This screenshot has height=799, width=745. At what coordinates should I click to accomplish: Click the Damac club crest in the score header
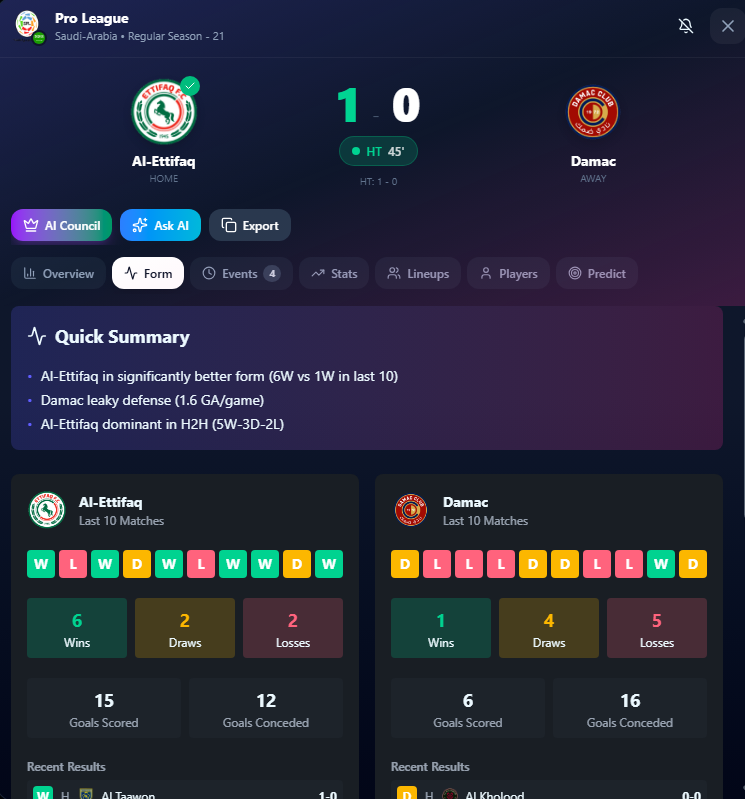coord(593,112)
